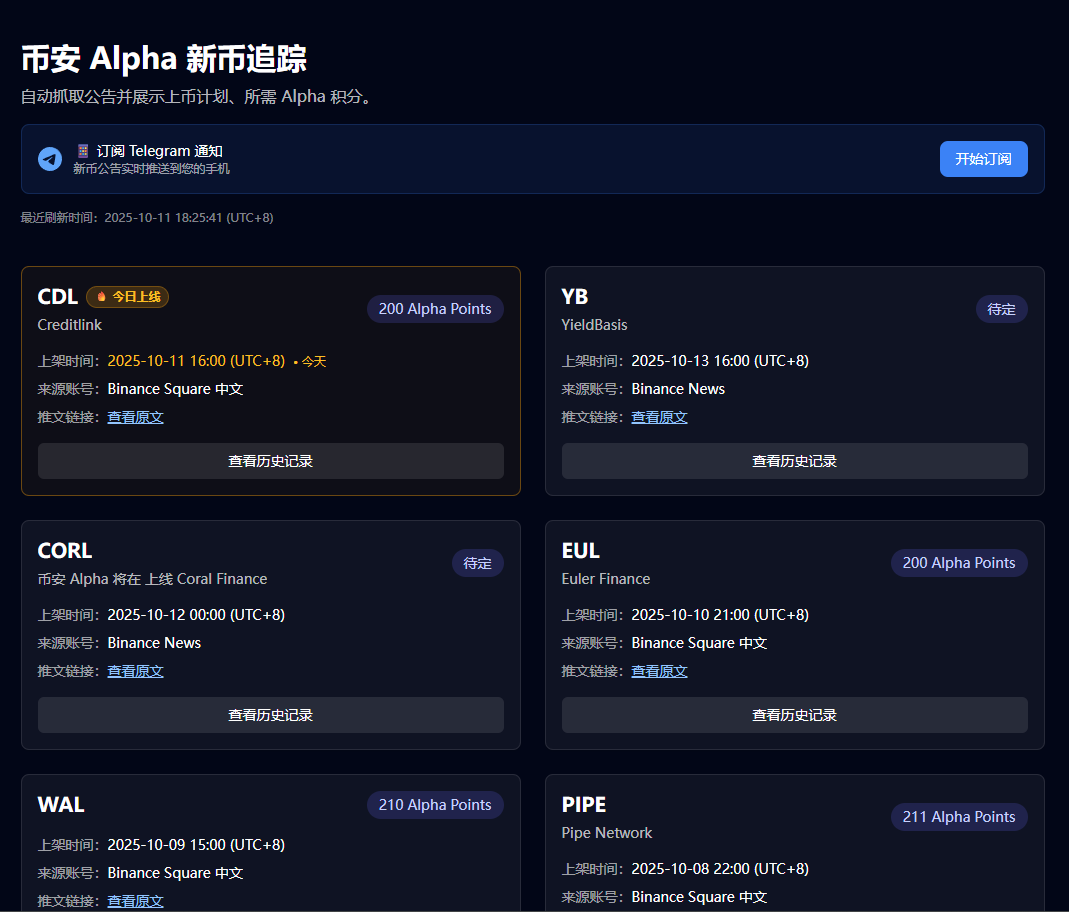View history records for YB

coord(794,461)
